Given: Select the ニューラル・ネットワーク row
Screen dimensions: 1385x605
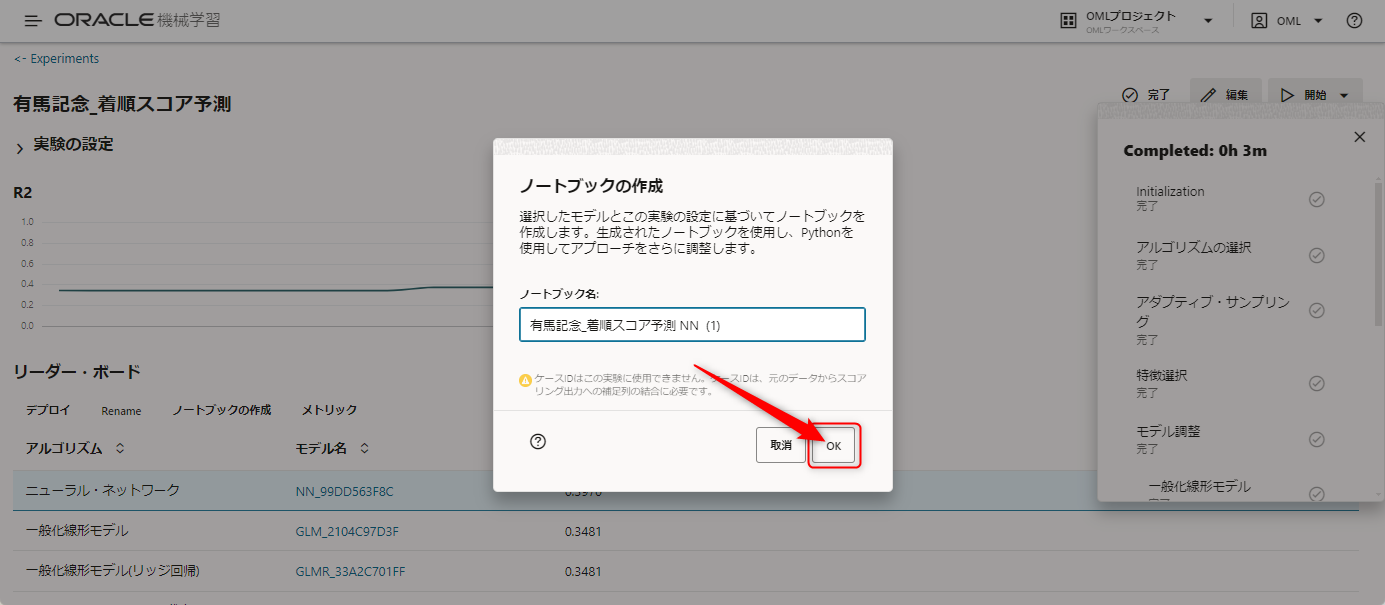Looking at the screenshot, I should click(686, 491).
